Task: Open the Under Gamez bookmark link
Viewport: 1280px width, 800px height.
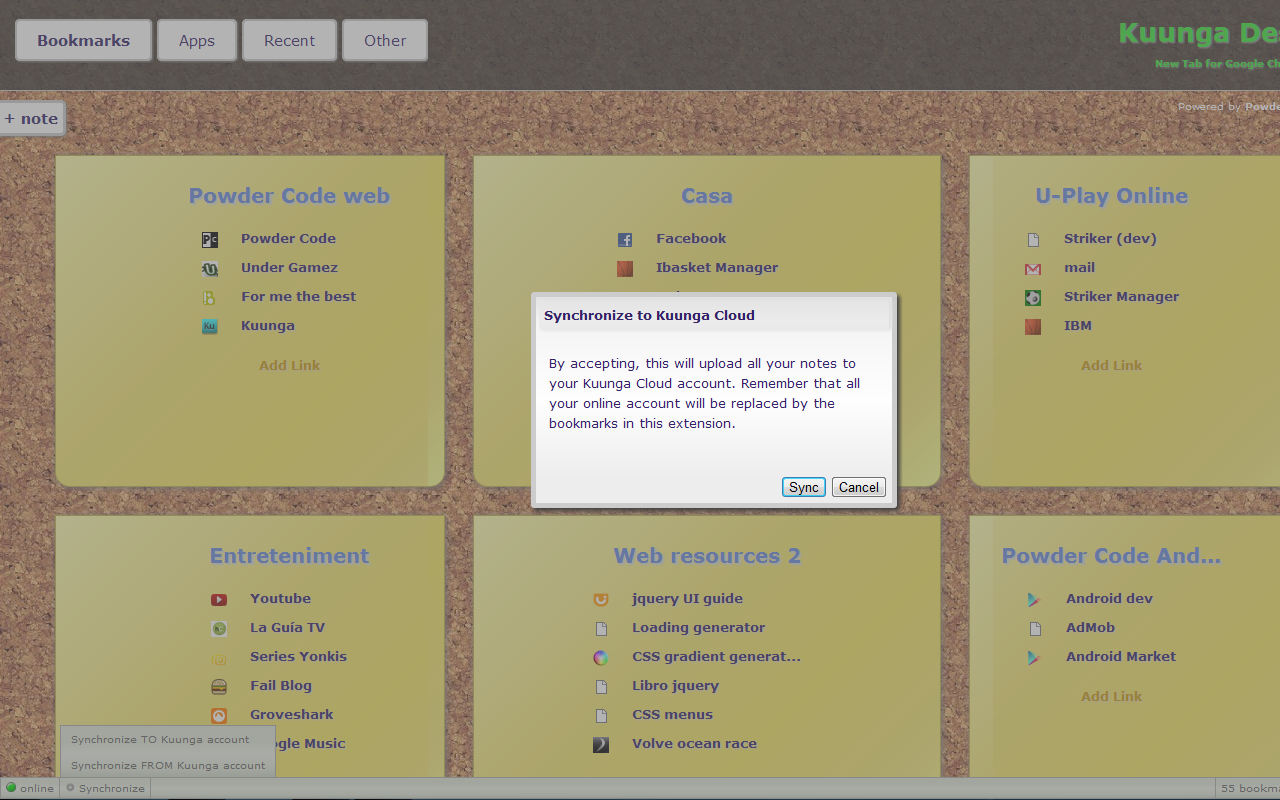Action: (289, 268)
